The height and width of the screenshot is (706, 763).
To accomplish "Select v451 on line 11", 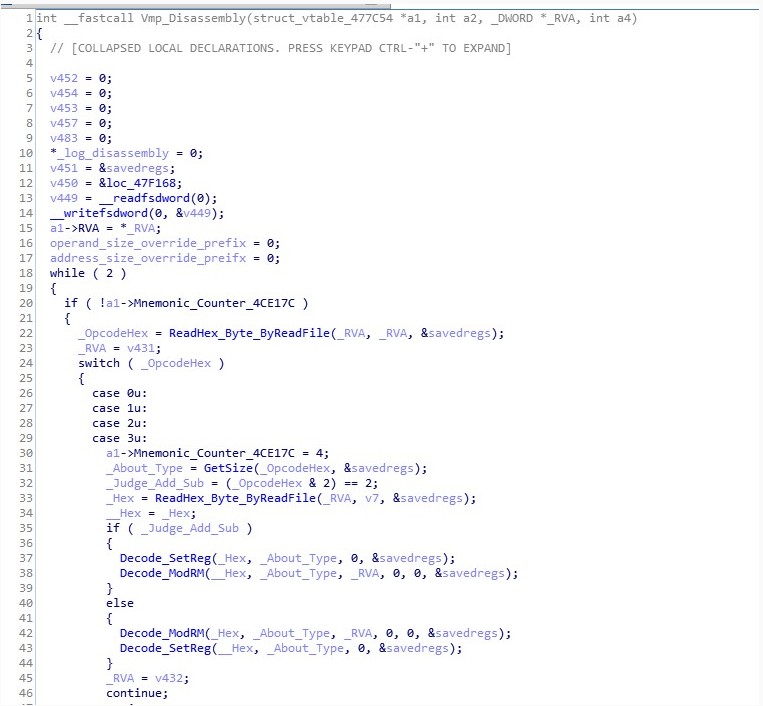I will (x=64, y=168).
